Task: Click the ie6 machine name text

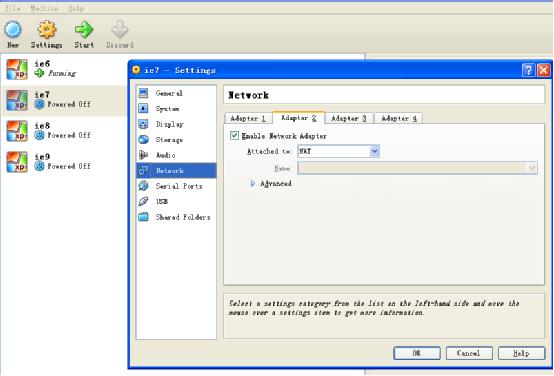Action: point(42,64)
